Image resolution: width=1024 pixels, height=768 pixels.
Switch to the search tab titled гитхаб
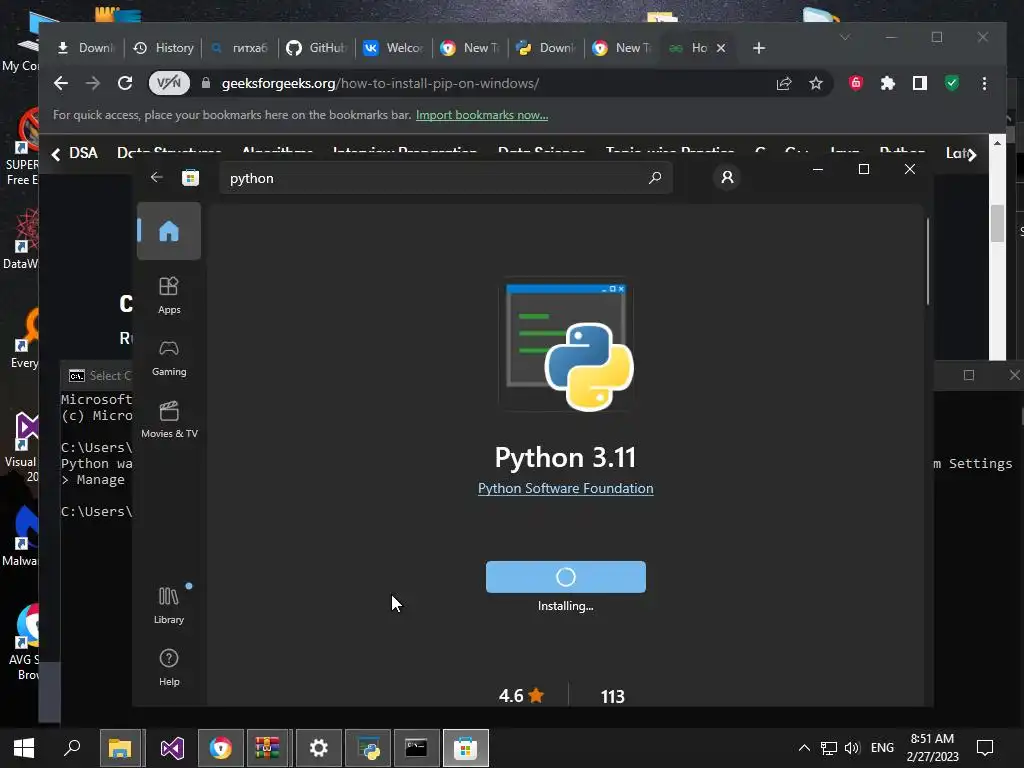click(240, 48)
